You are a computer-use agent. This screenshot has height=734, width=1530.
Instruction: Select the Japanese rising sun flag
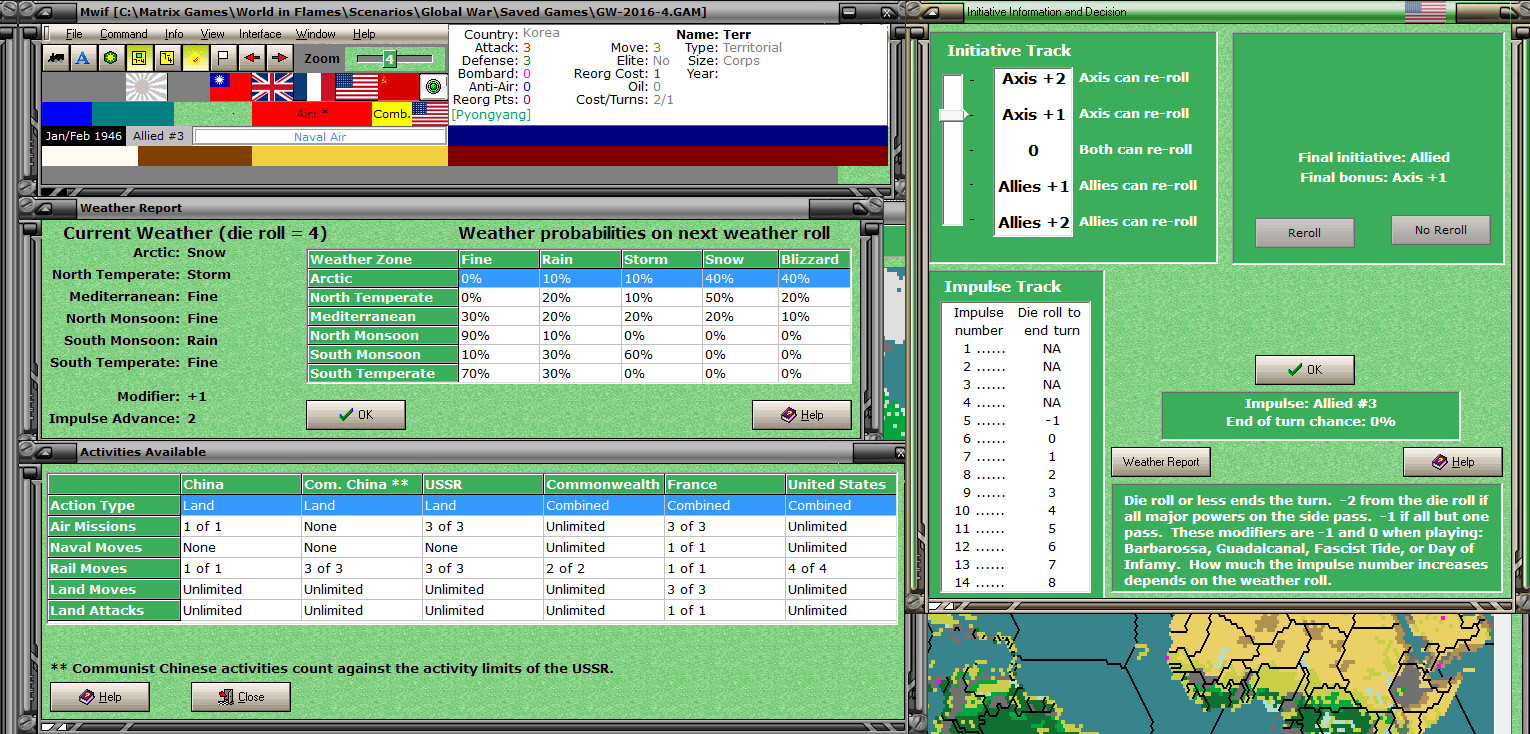146,87
